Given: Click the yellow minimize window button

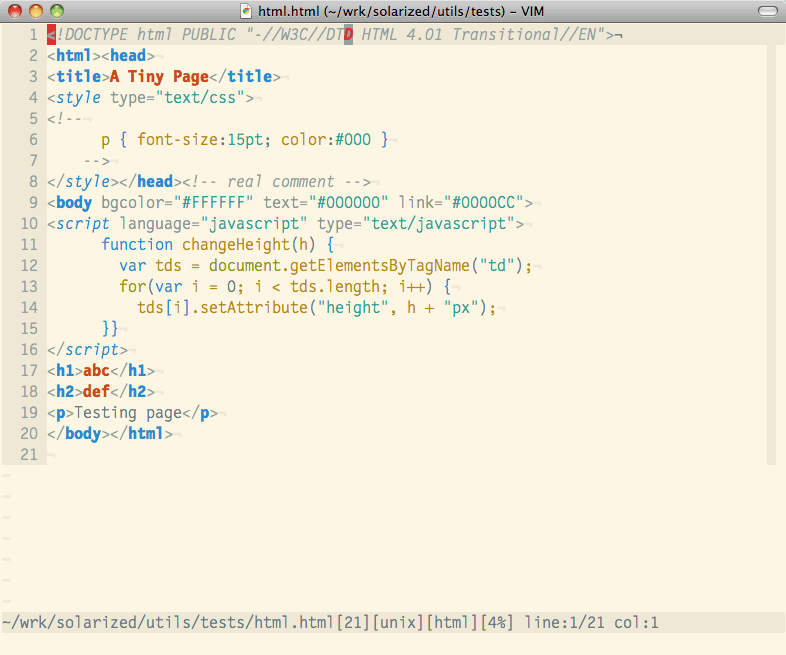Looking at the screenshot, I should [x=36, y=11].
